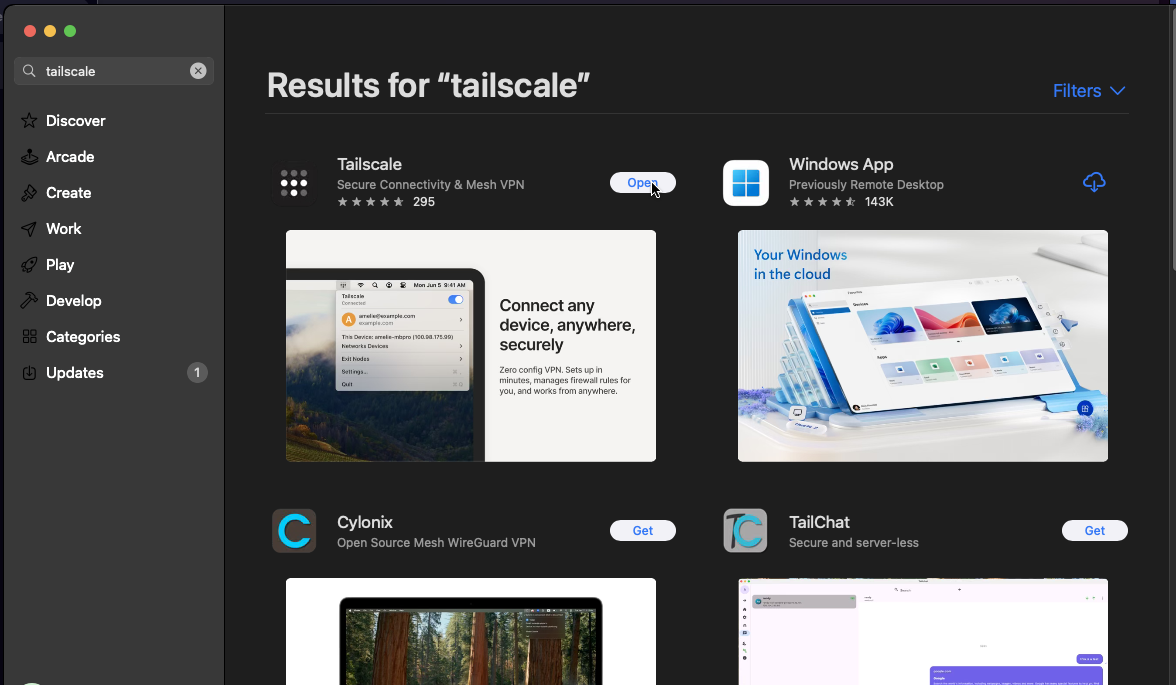Zoom the window with green button
This screenshot has width=1176, height=685.
click(70, 31)
